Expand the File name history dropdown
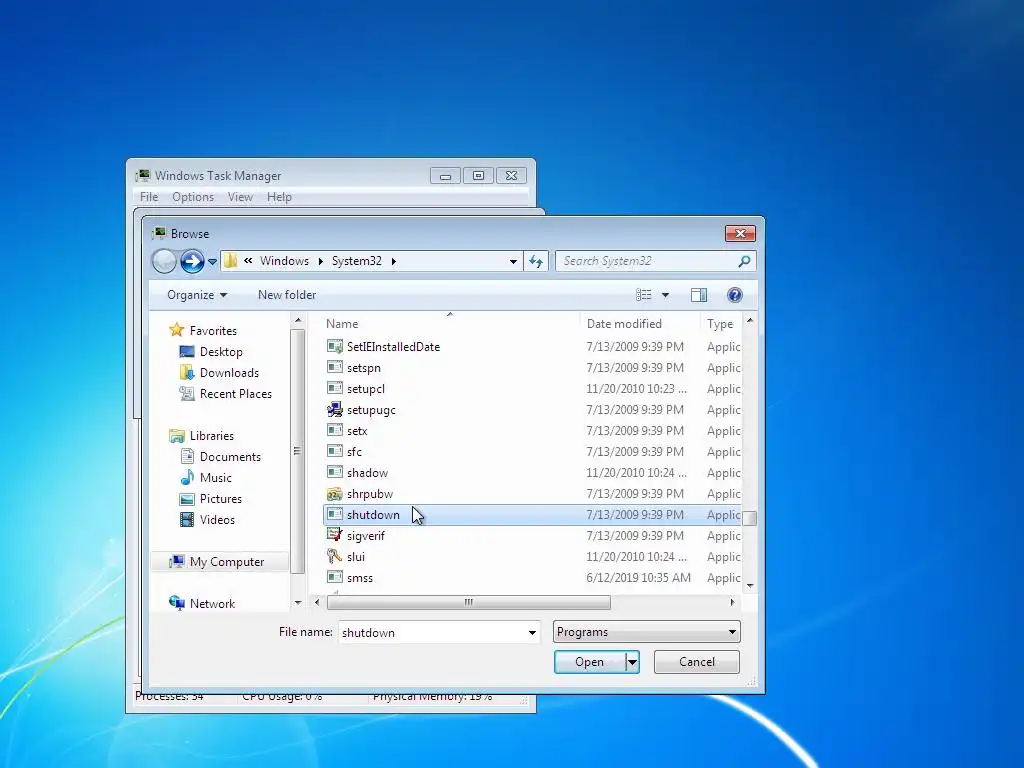Viewport: 1024px width, 768px height. click(x=532, y=633)
